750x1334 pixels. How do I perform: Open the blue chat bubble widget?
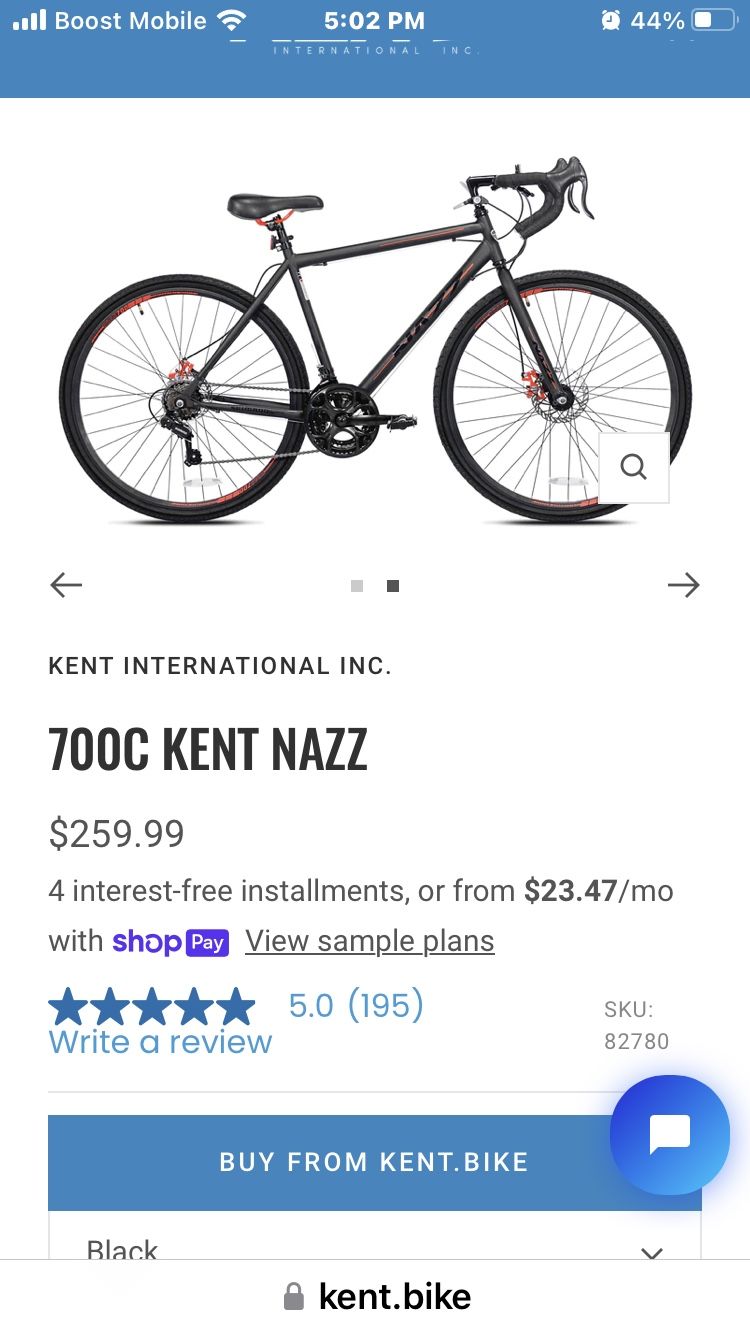[670, 1134]
